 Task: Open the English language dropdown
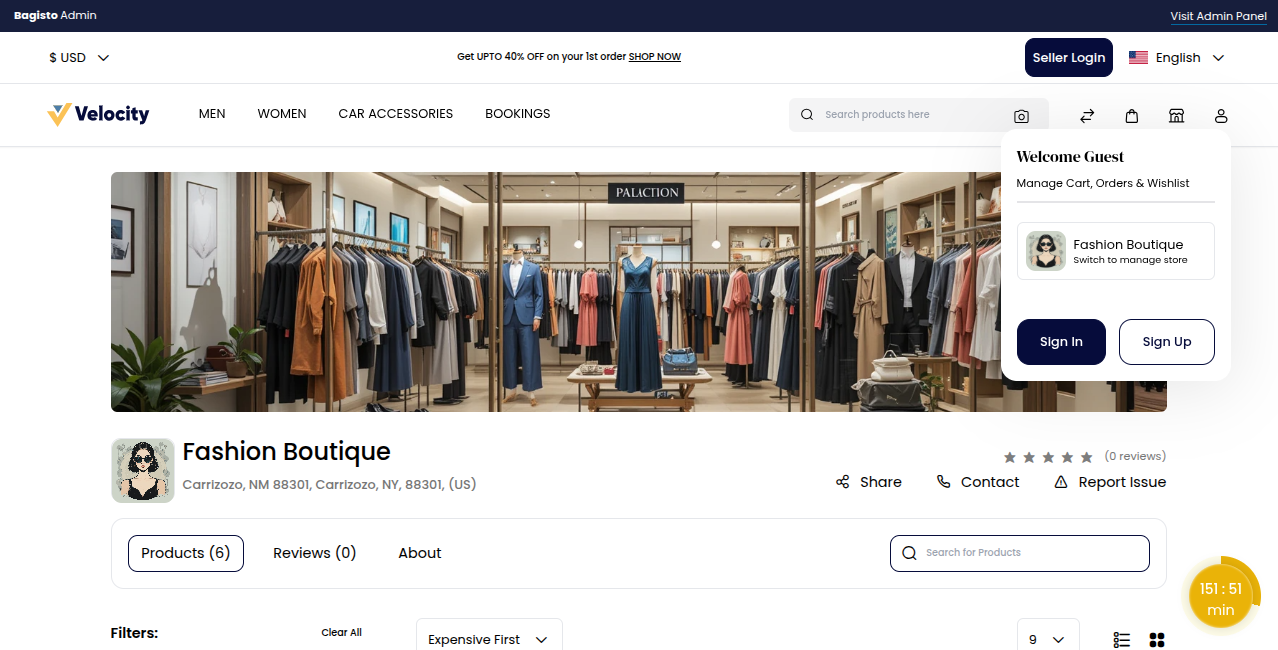1177,57
